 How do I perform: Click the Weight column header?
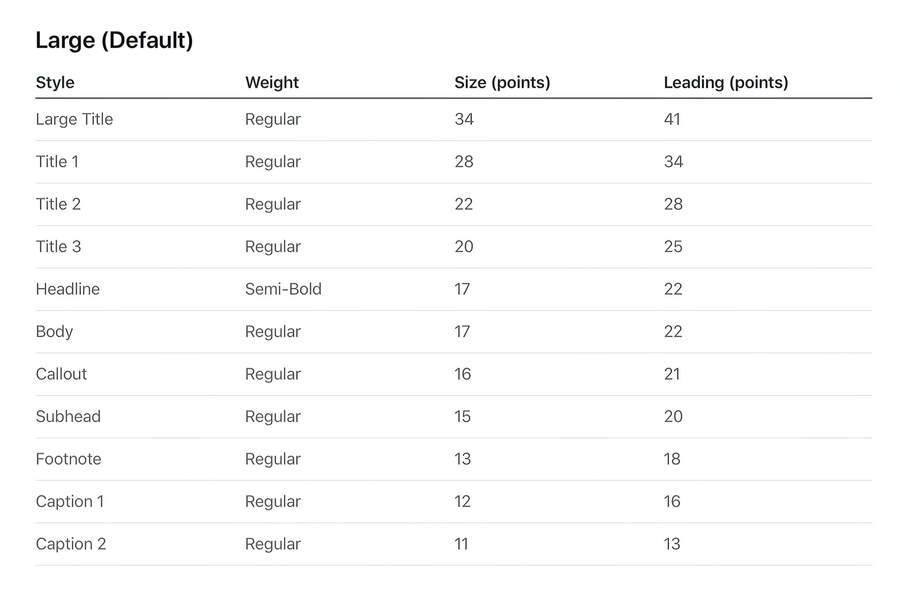(272, 83)
